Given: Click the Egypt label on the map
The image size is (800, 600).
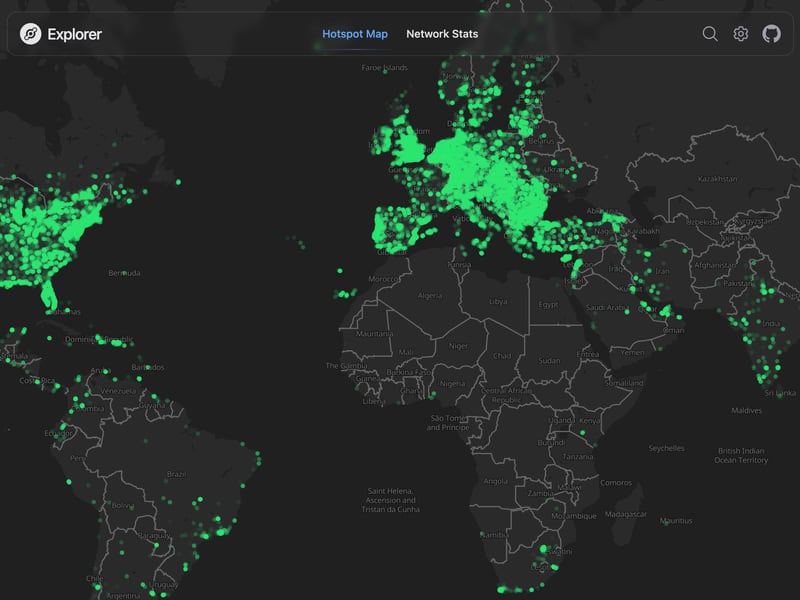Looking at the screenshot, I should click(548, 304).
